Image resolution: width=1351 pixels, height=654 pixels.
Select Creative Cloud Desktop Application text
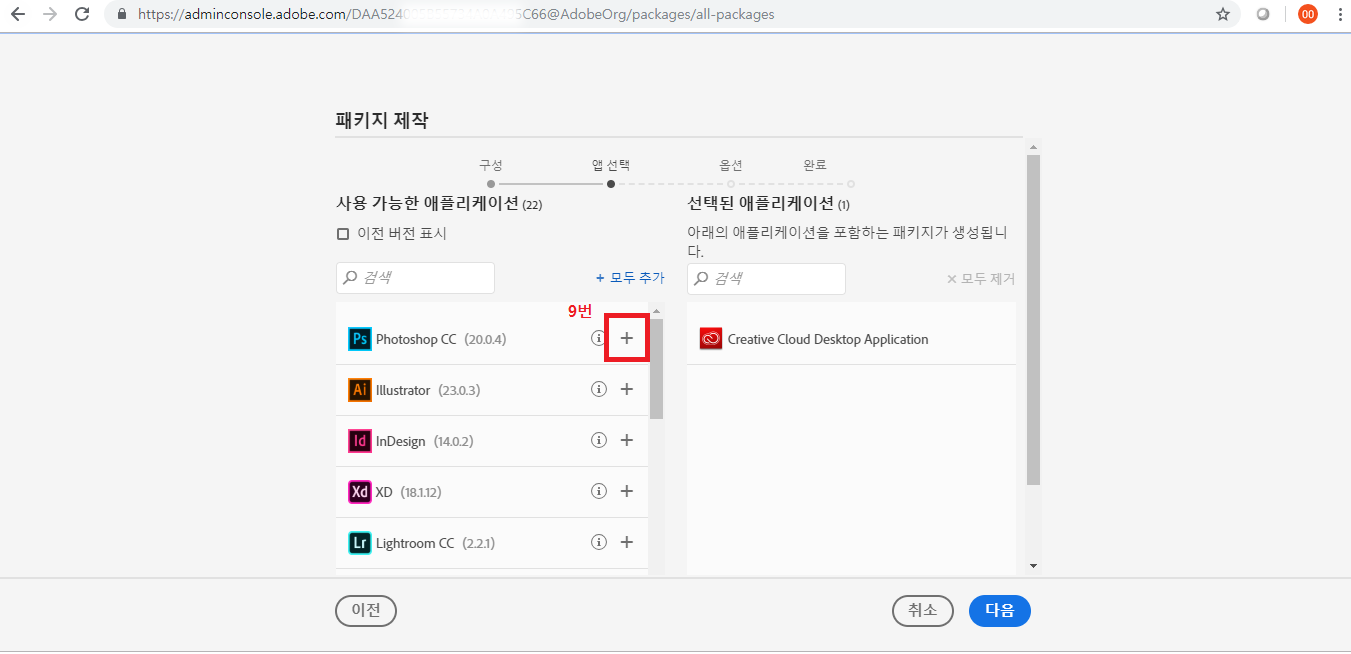click(x=828, y=339)
